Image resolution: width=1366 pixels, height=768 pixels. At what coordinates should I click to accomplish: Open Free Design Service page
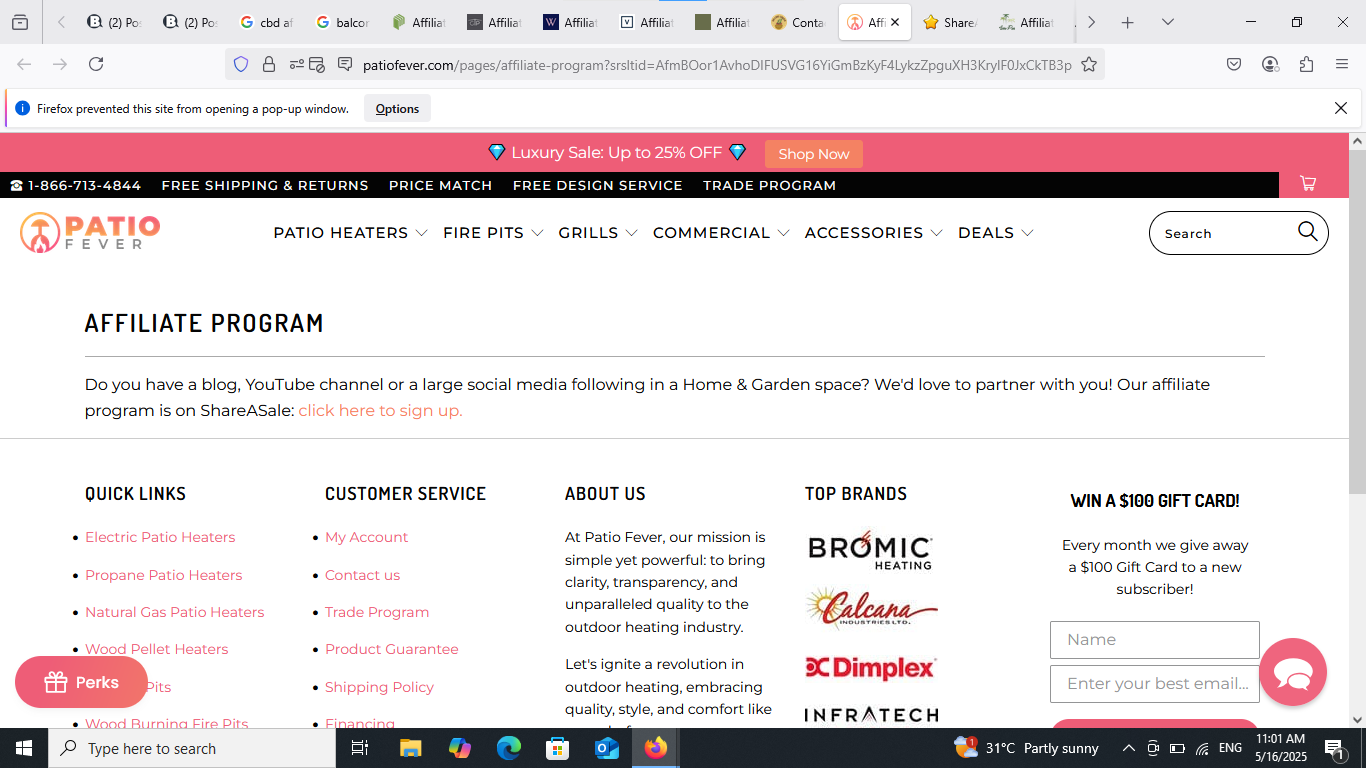(x=598, y=185)
